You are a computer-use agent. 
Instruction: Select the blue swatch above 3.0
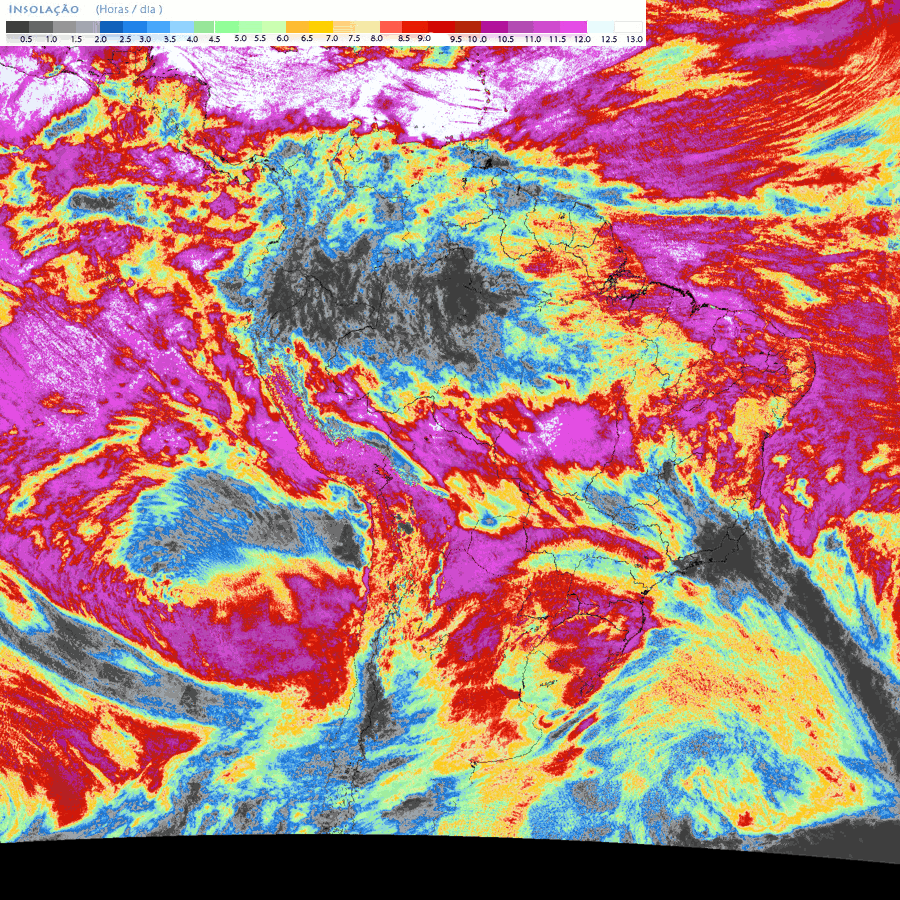[135, 27]
